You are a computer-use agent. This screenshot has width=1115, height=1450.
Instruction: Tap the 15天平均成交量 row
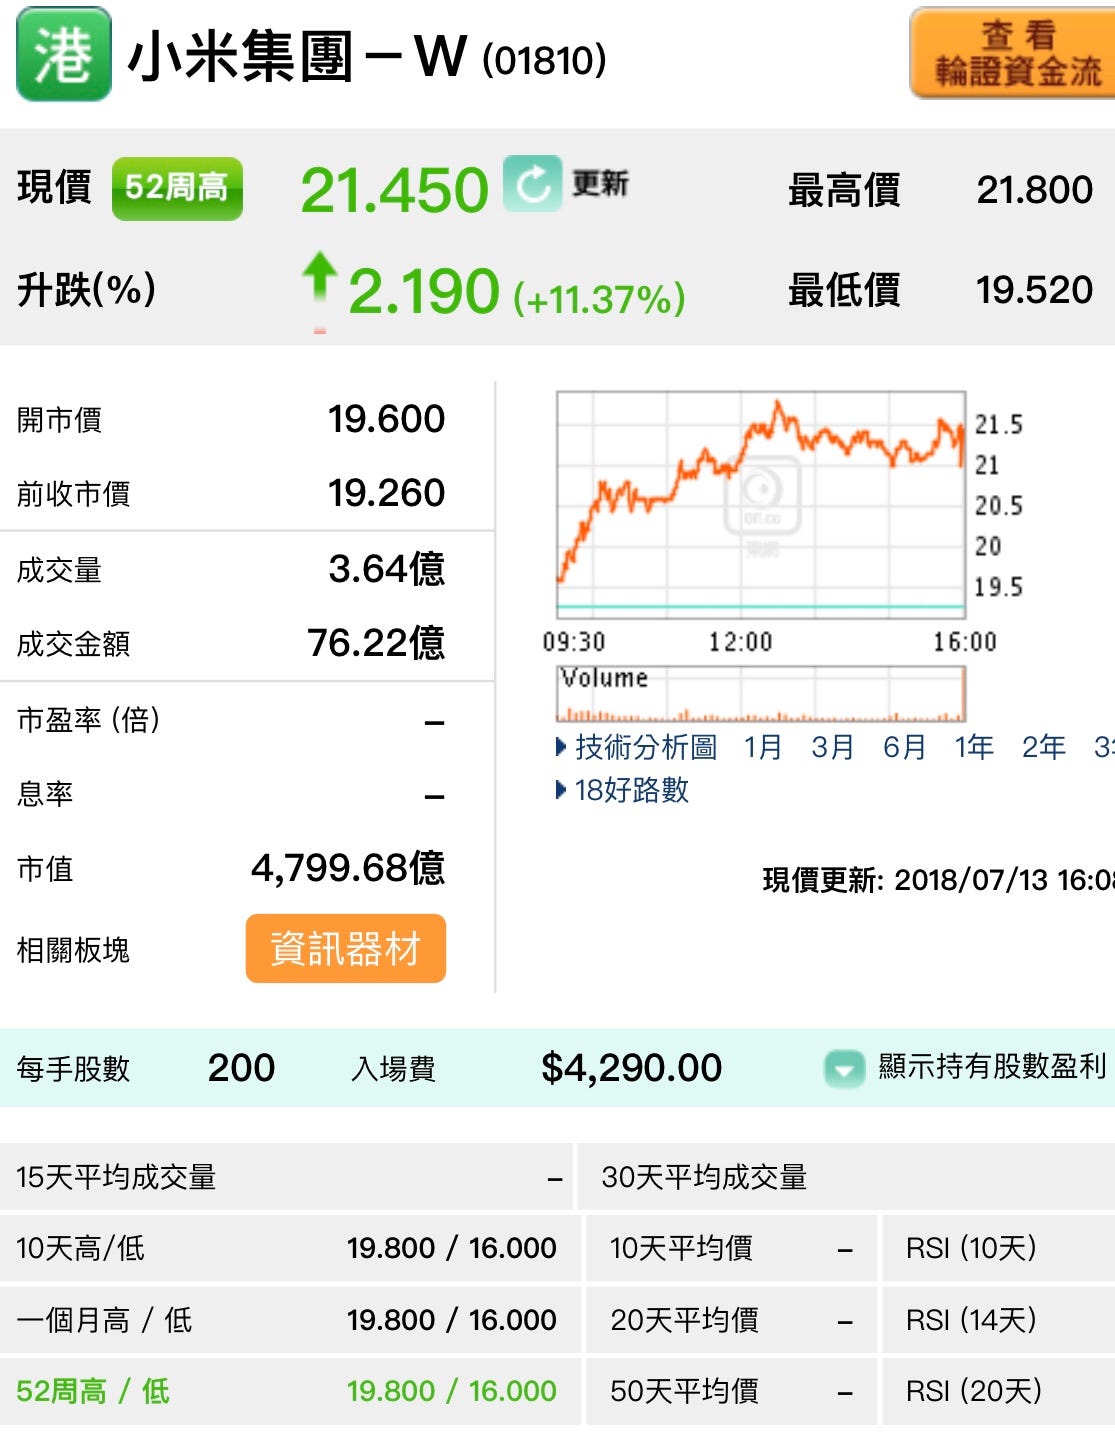click(286, 1177)
